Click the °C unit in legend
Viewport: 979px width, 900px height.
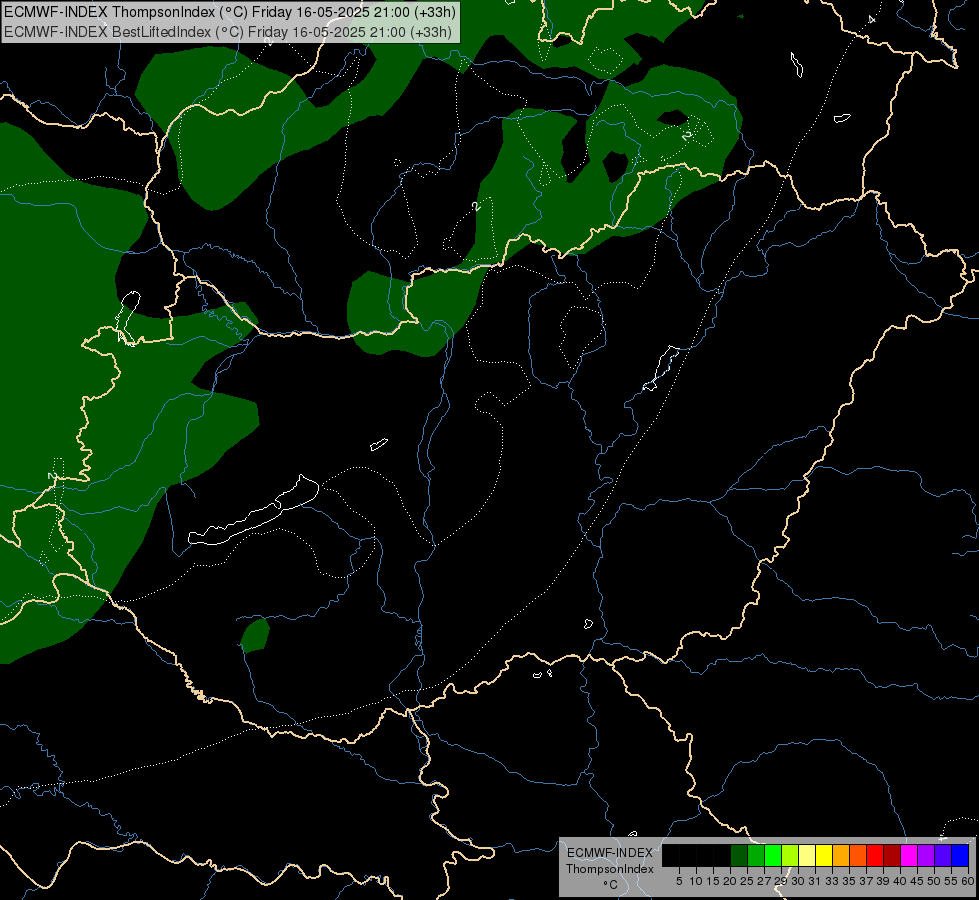tap(611, 885)
